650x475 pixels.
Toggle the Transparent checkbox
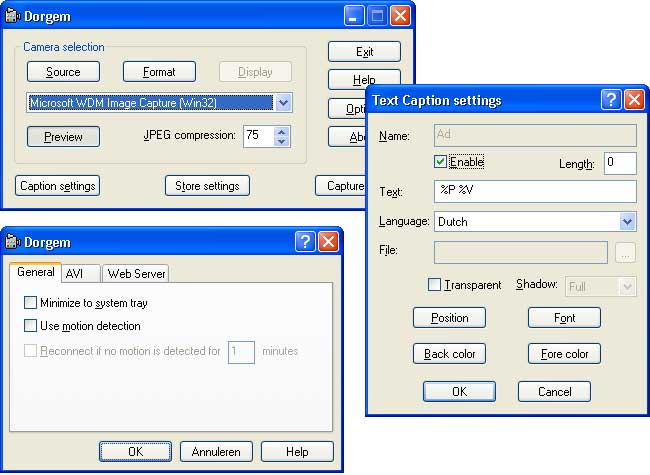coord(435,285)
